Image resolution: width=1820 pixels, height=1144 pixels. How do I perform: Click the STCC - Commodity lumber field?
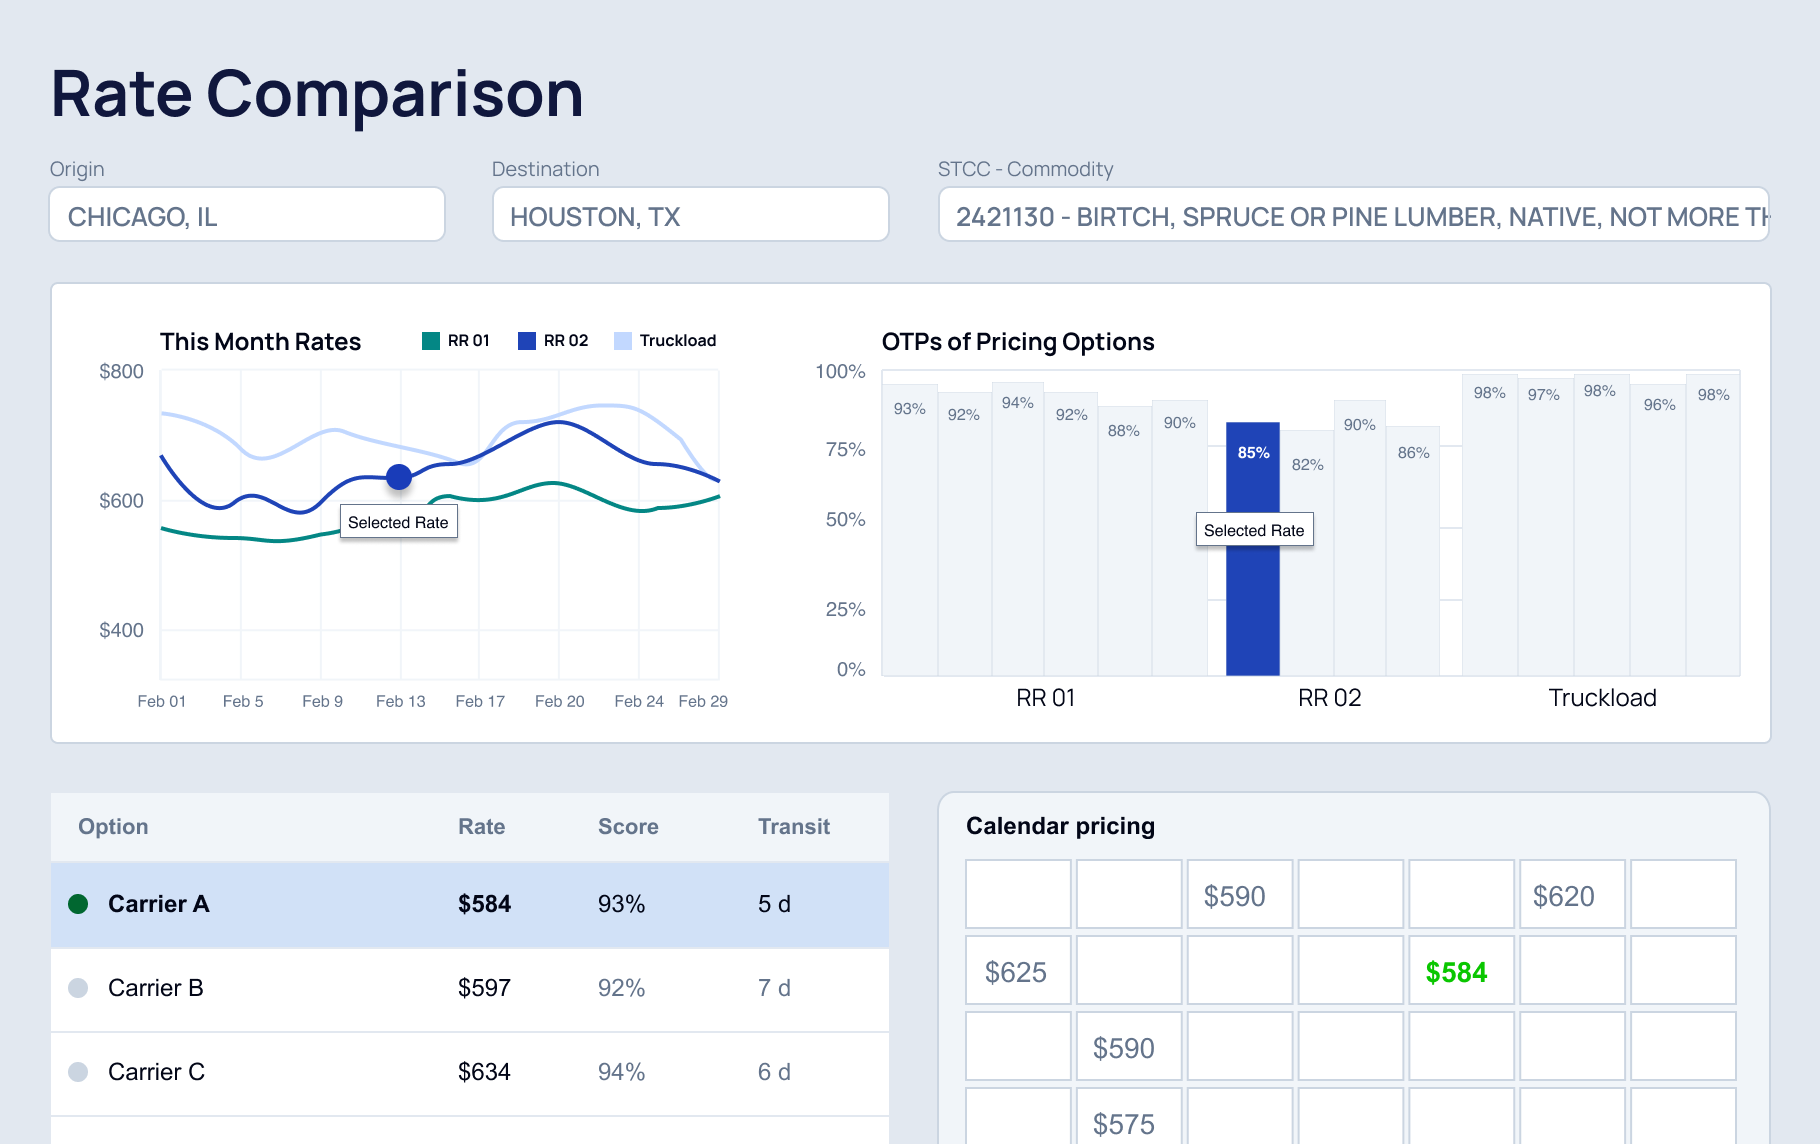[x=1354, y=214]
